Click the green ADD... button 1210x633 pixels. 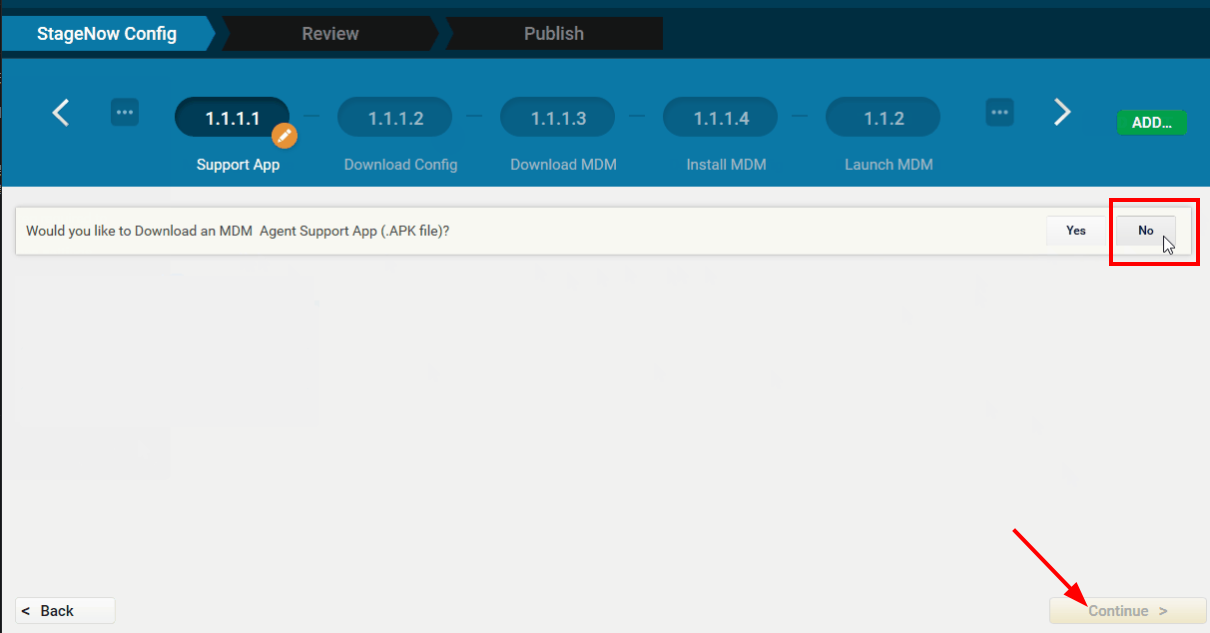pyautogui.click(x=1152, y=123)
